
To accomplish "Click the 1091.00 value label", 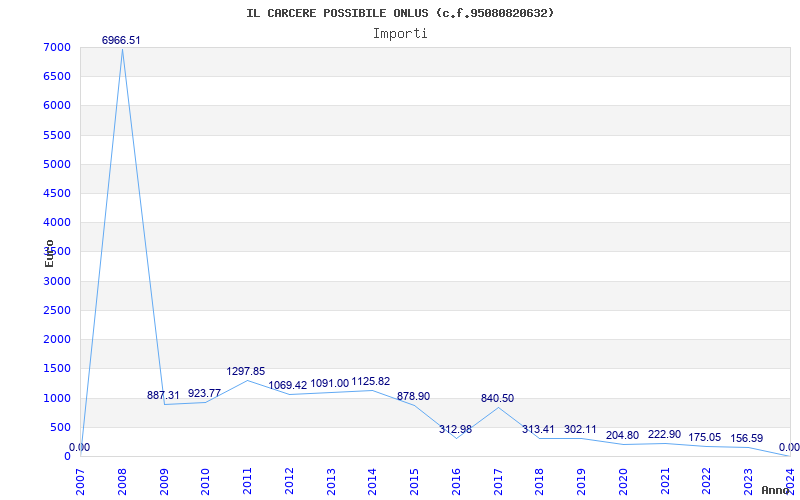I will click(x=330, y=384).
